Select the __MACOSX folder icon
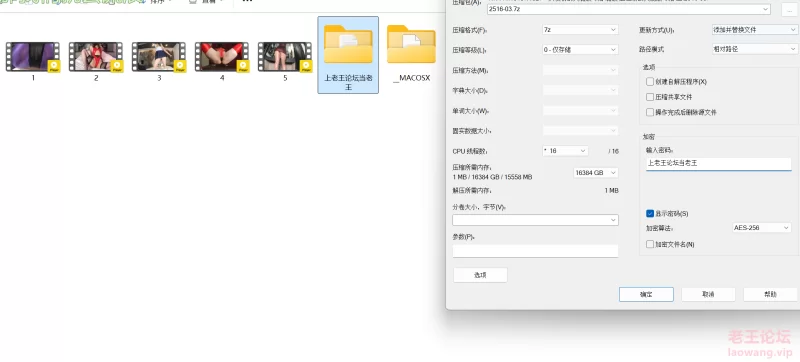The height and width of the screenshot is (362, 800). pyautogui.click(x=411, y=44)
